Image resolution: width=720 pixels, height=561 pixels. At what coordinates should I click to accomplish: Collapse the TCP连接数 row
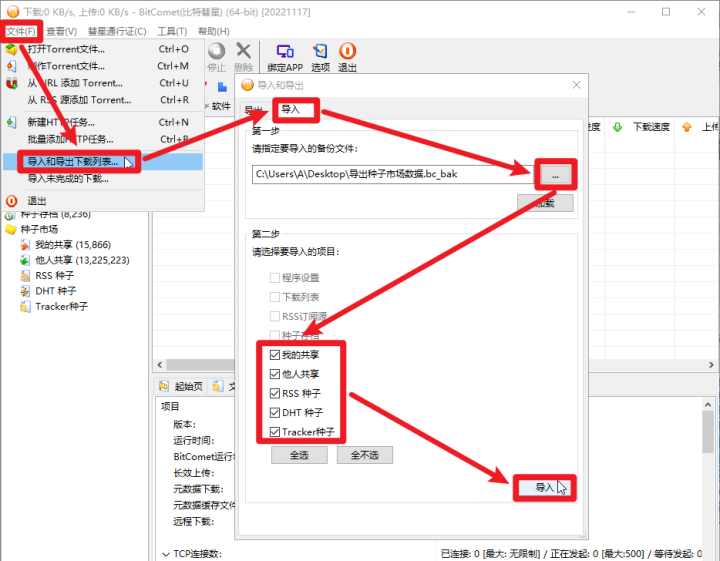(165, 555)
